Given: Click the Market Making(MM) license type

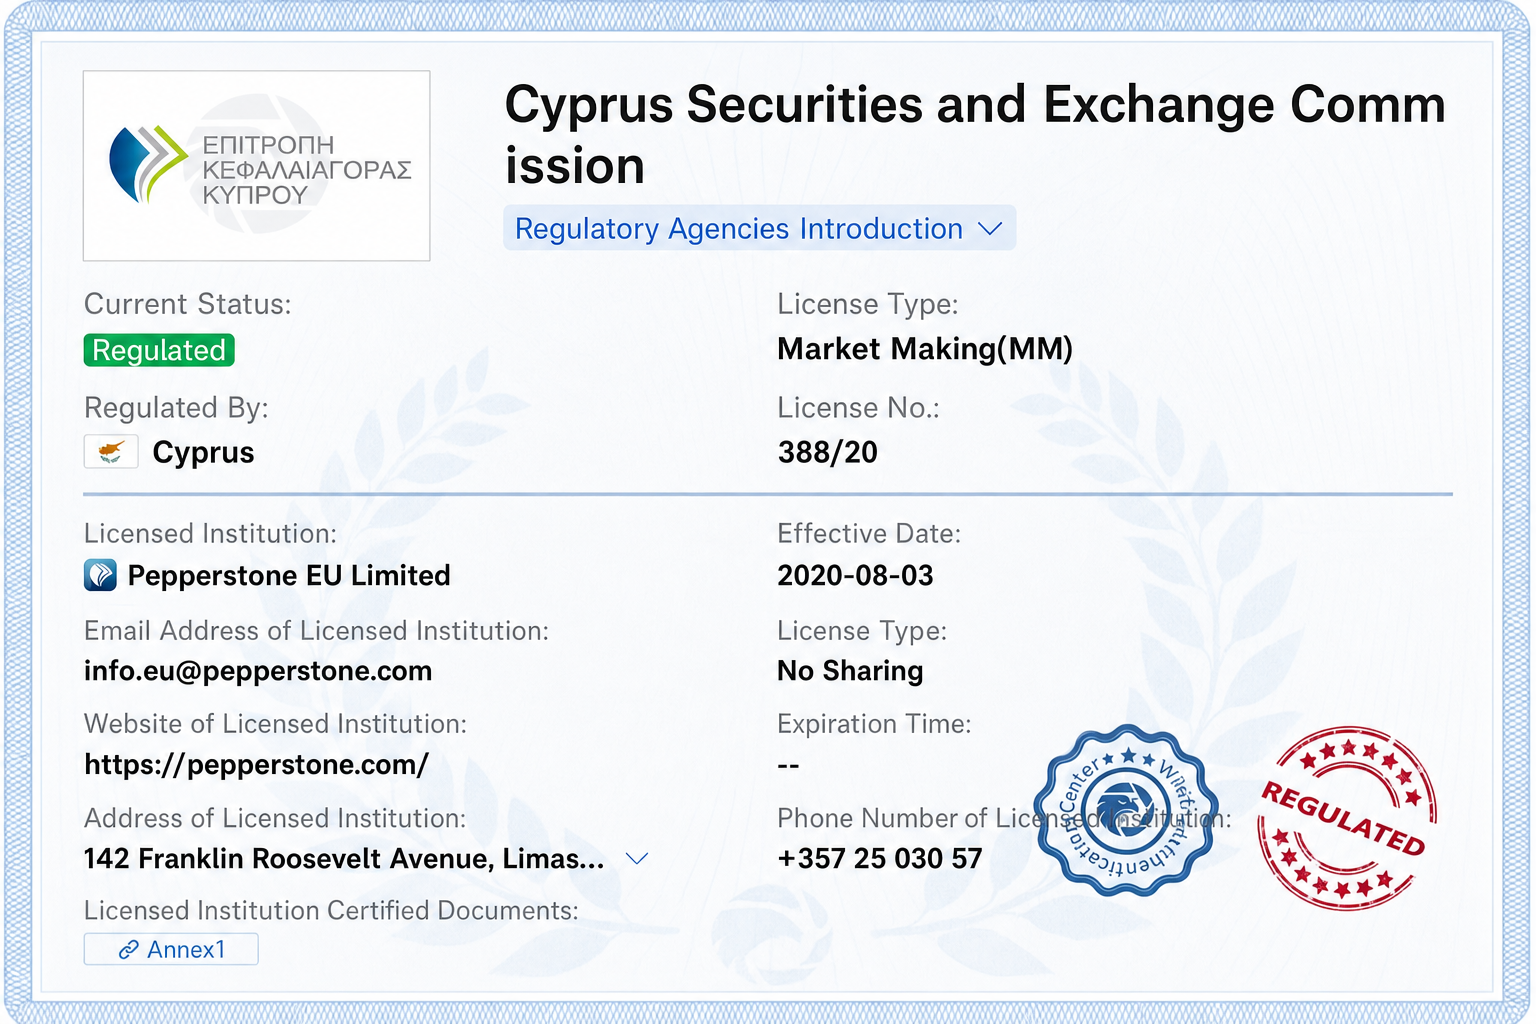Looking at the screenshot, I should [925, 348].
